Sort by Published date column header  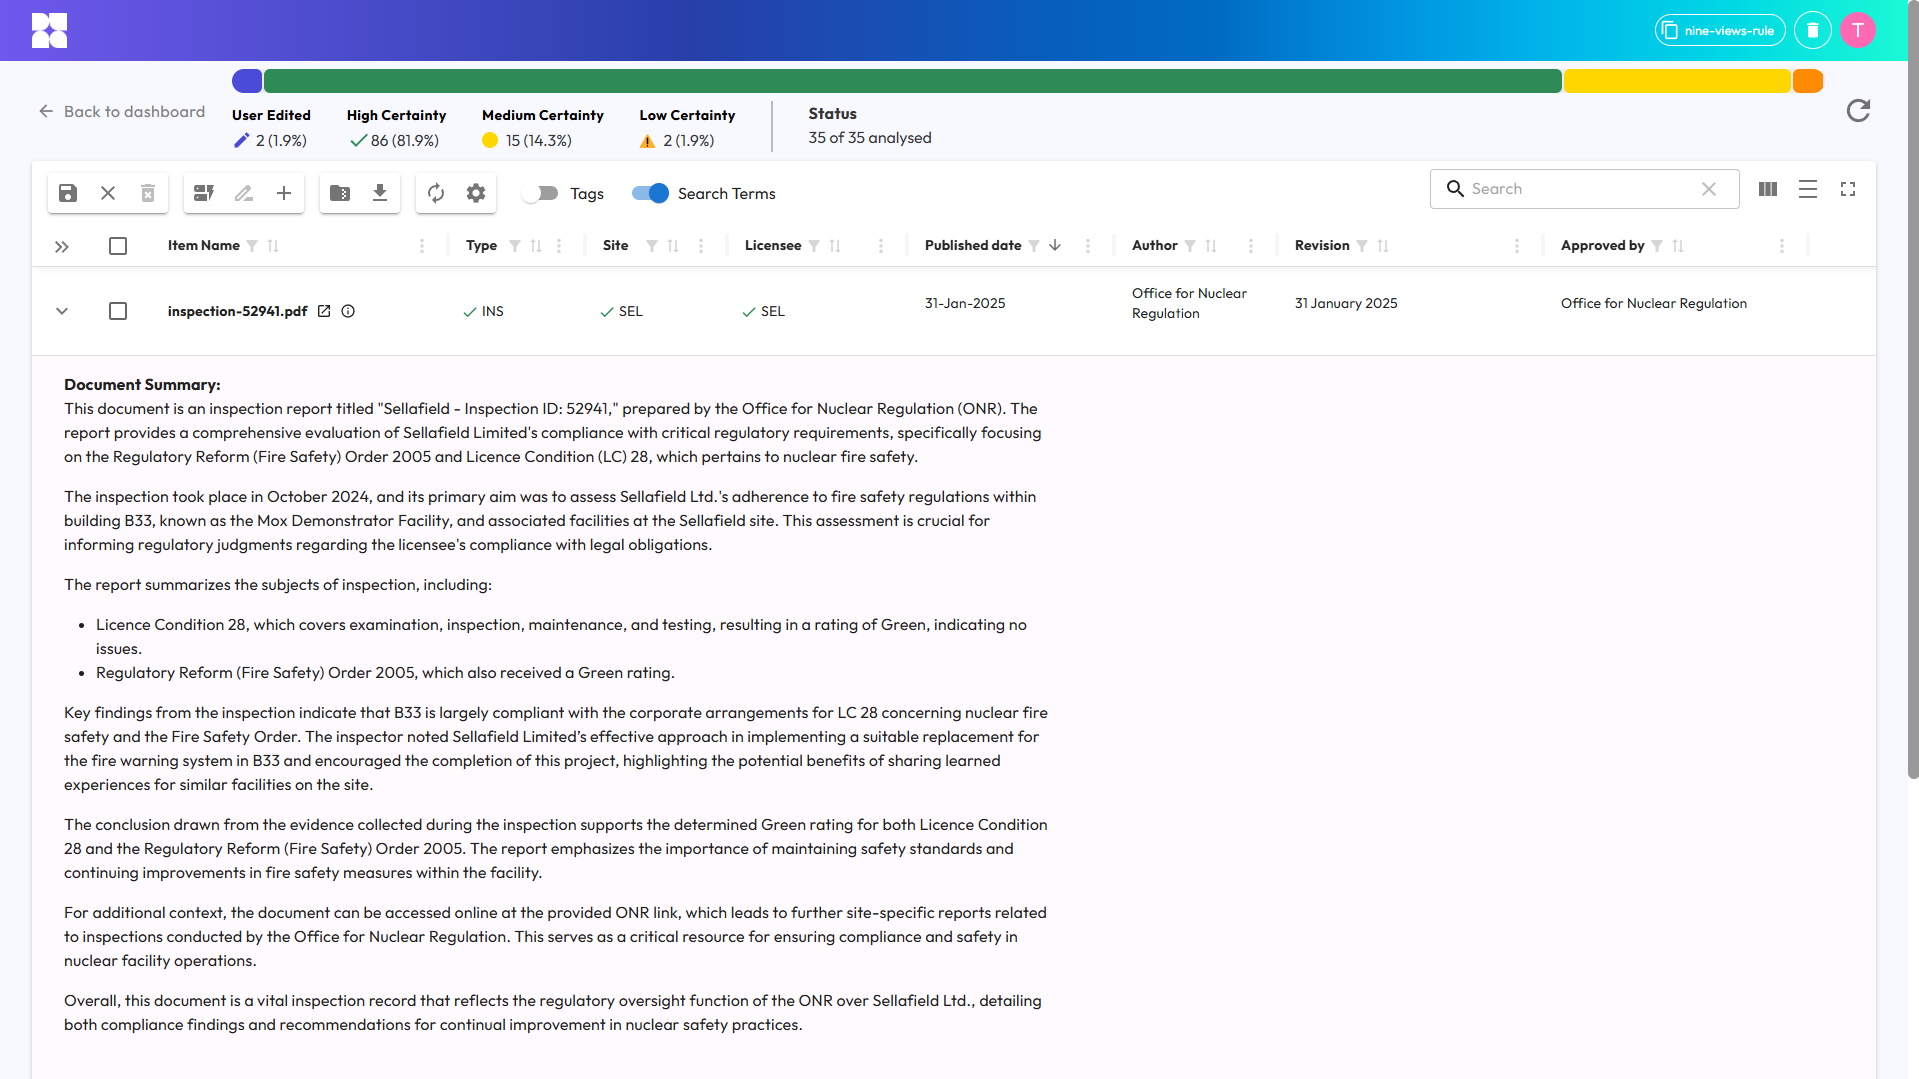click(972, 246)
